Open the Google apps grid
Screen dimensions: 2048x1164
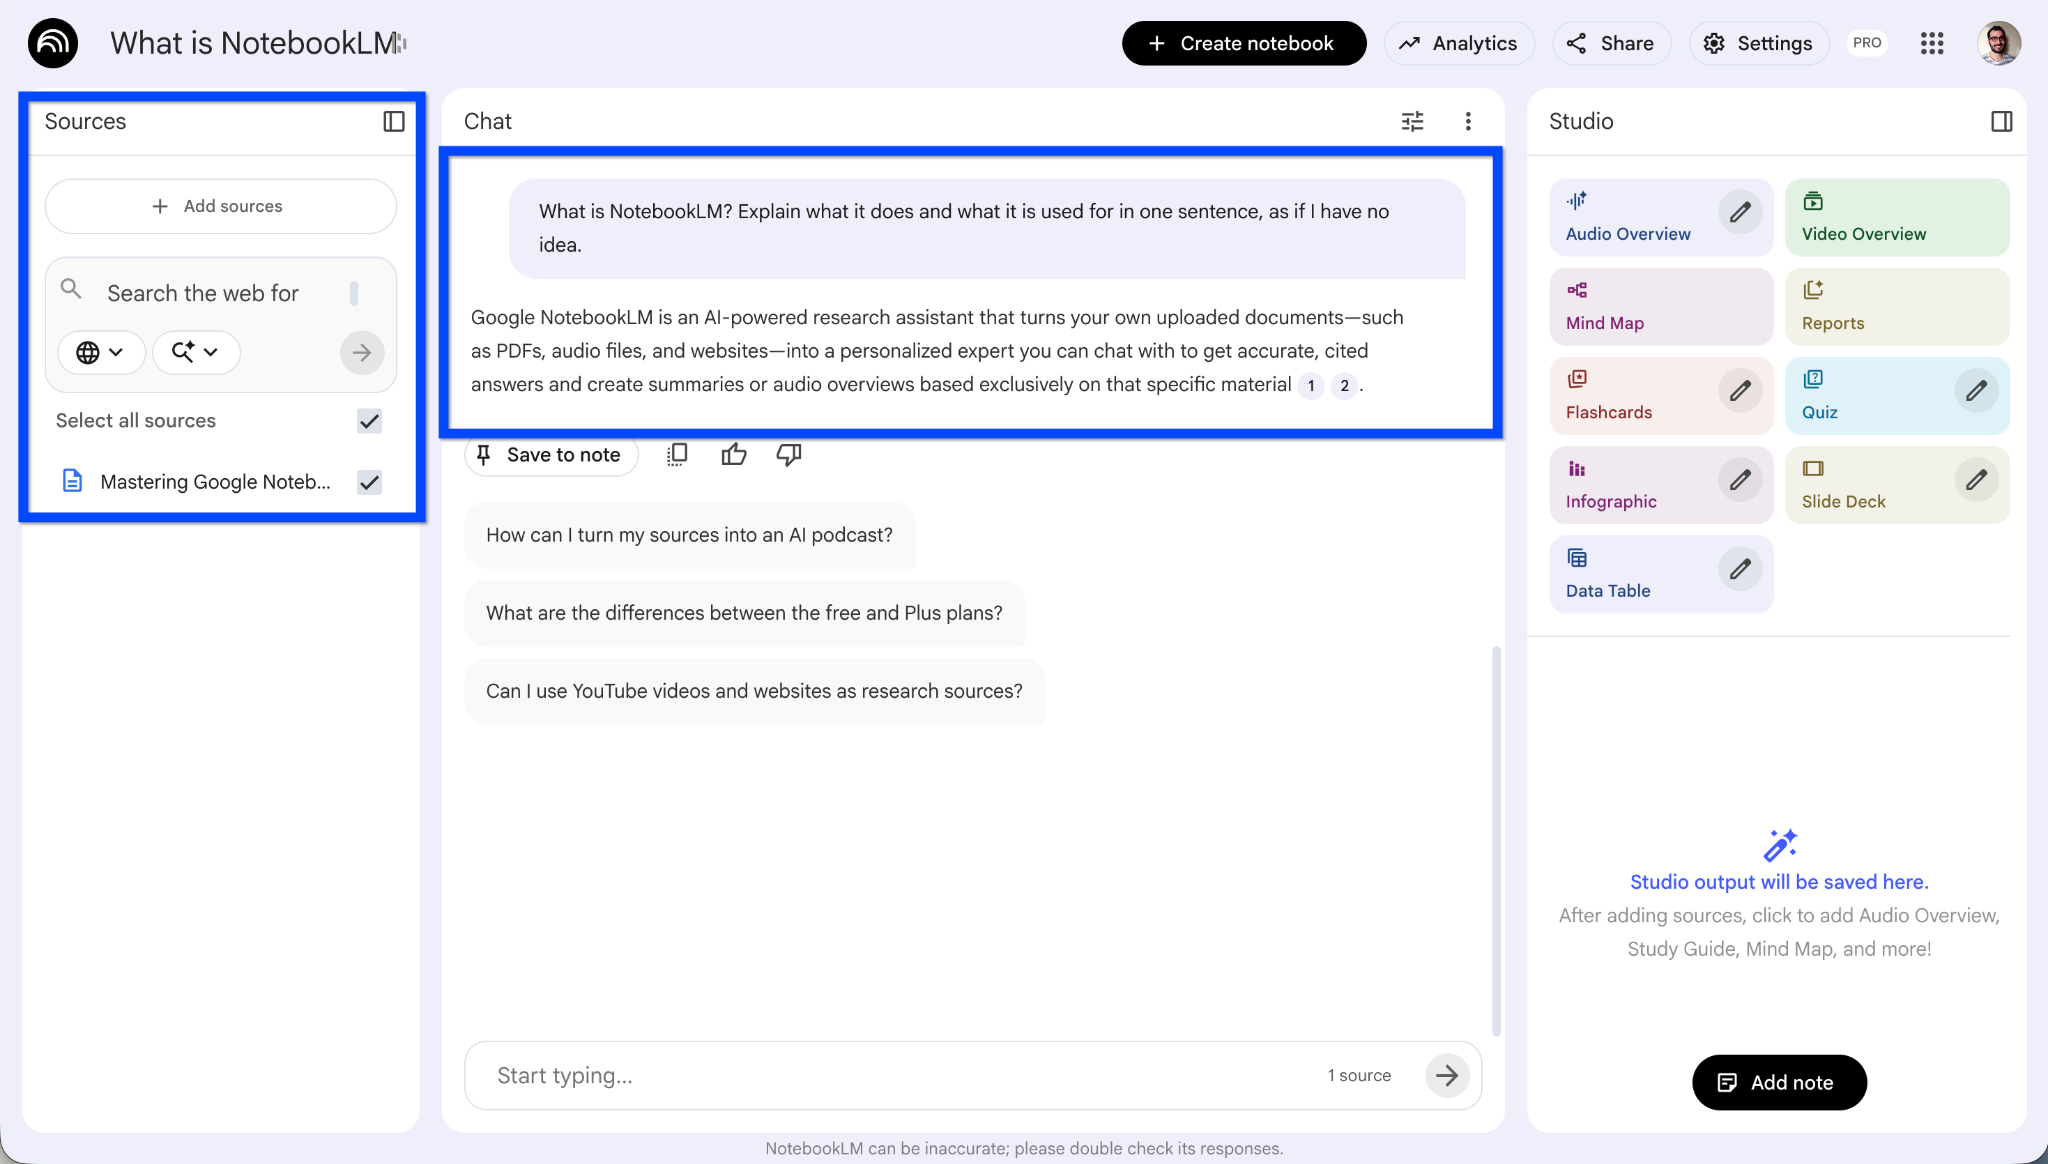point(1931,43)
